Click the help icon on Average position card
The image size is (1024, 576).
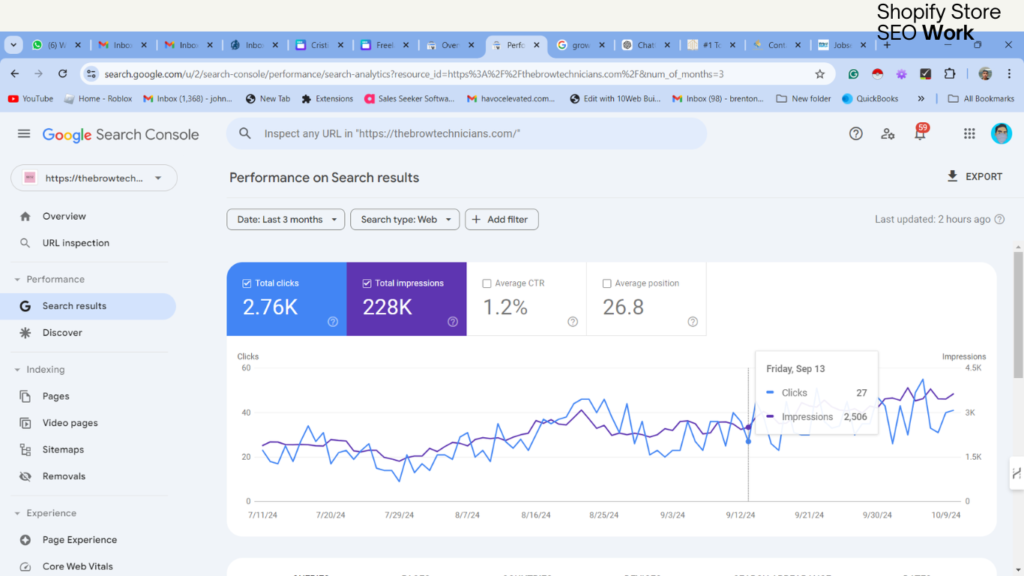[693, 322]
